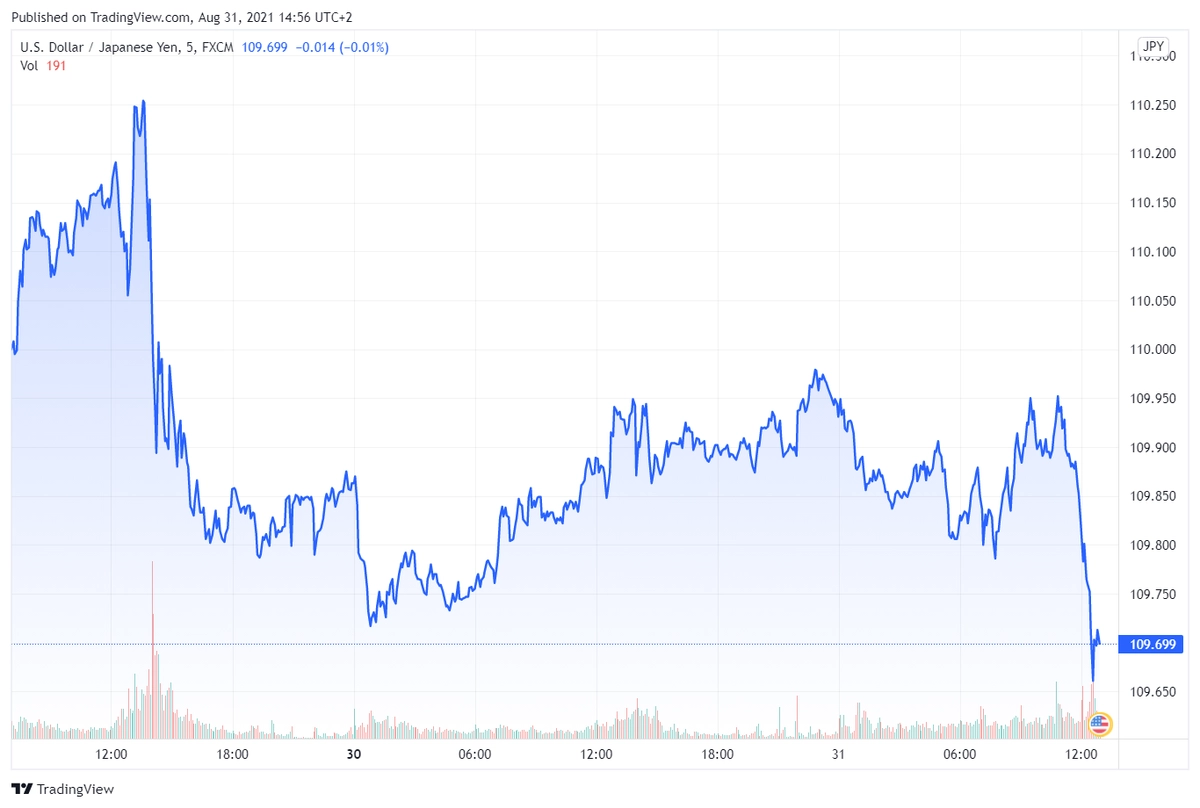Click the '18:00' label left of date 31
Image resolution: width=1200 pixels, height=808 pixels.
[717, 755]
